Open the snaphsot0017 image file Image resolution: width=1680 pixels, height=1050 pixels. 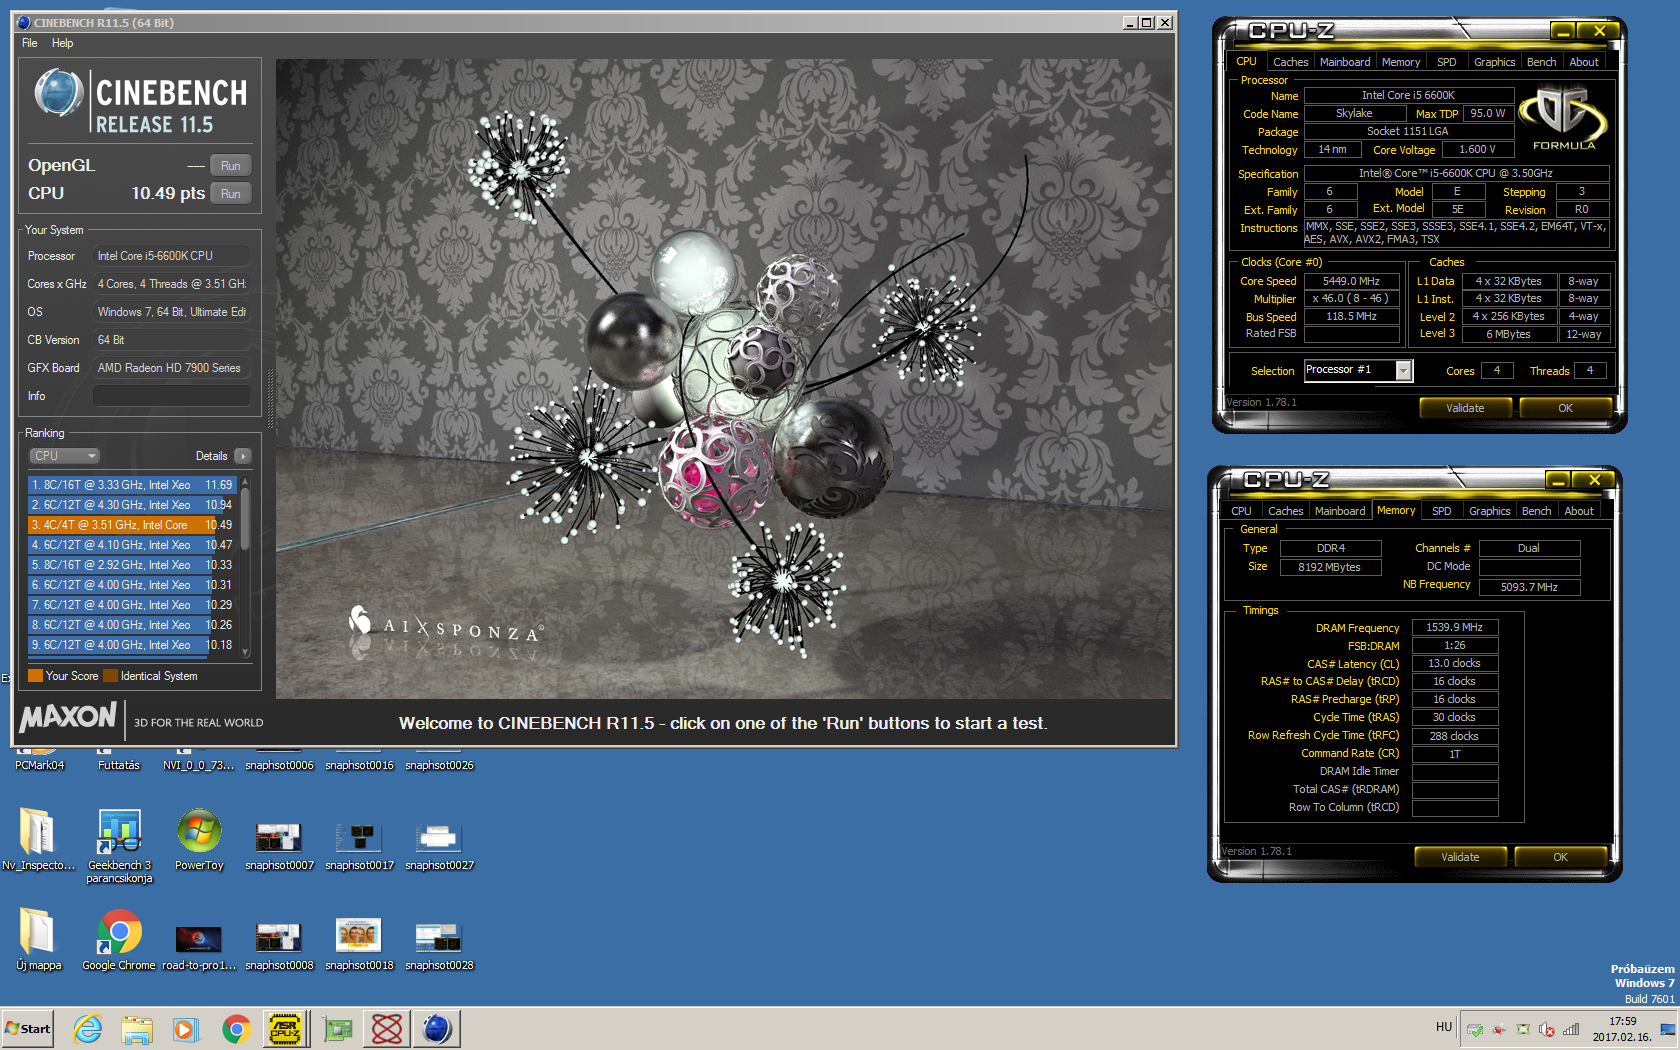click(x=359, y=846)
